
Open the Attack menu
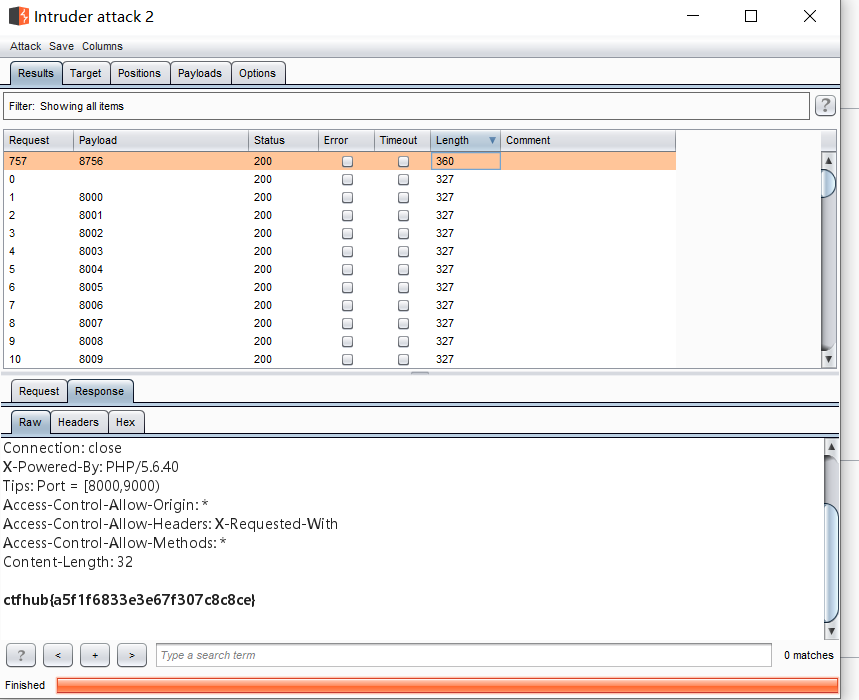coord(25,47)
